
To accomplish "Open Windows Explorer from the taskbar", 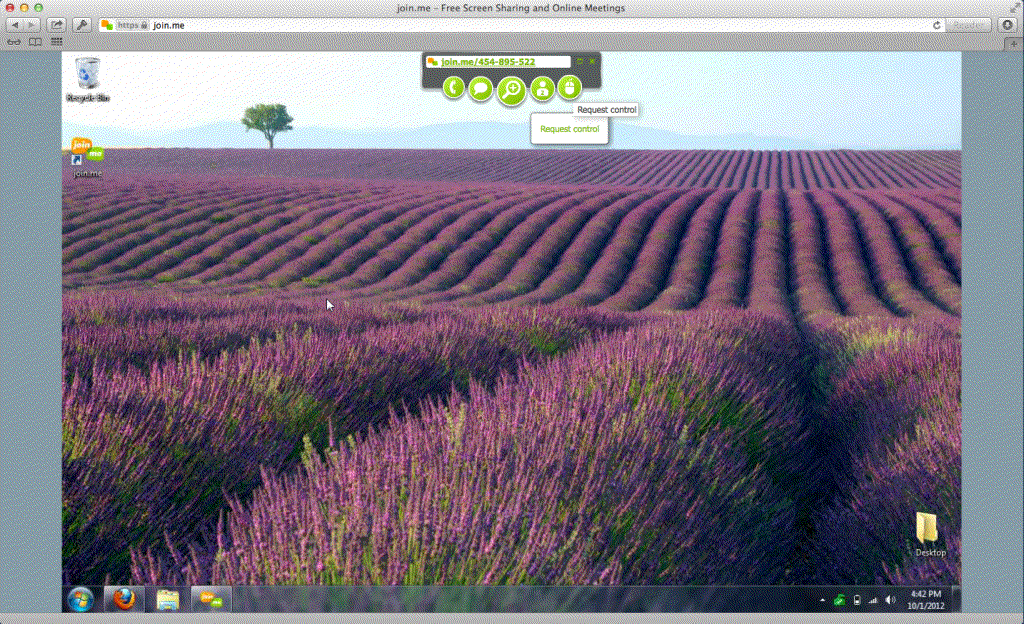I will [167, 599].
